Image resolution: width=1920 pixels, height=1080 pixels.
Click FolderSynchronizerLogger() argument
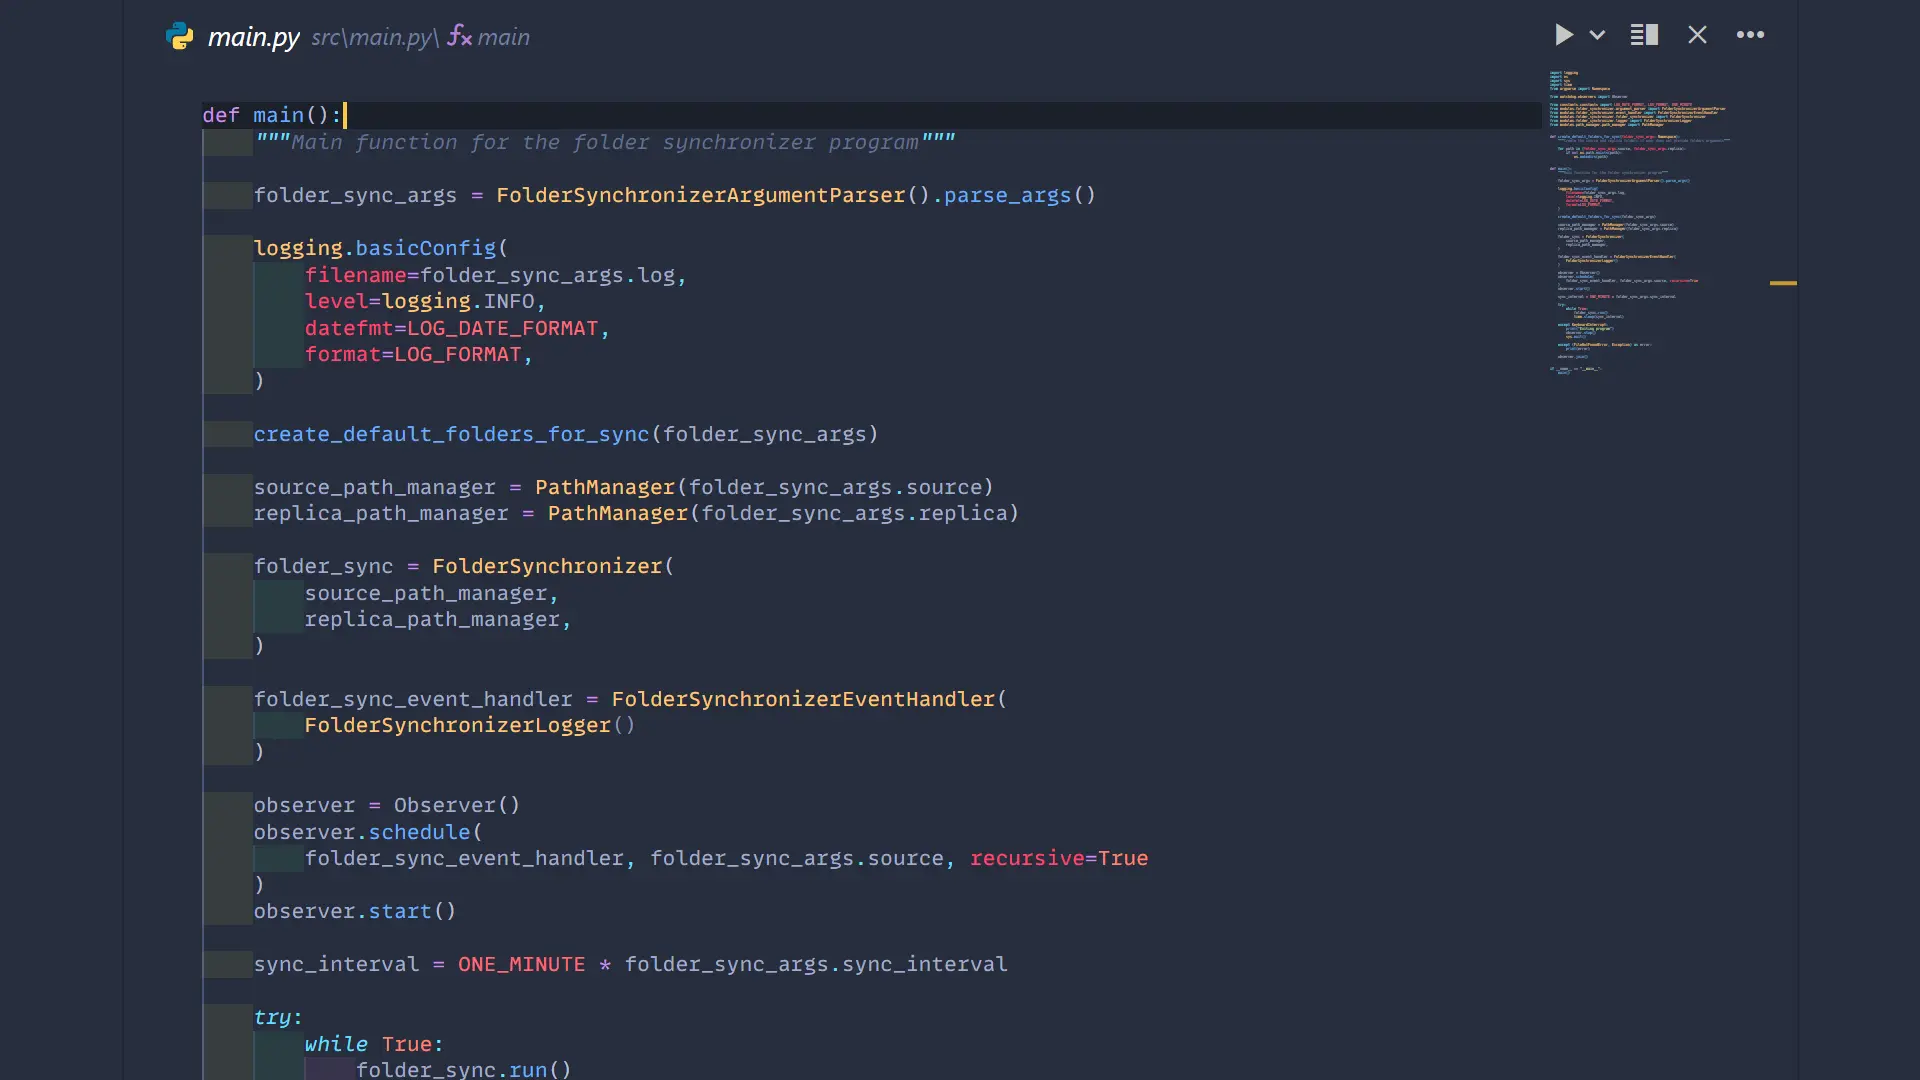(469, 725)
